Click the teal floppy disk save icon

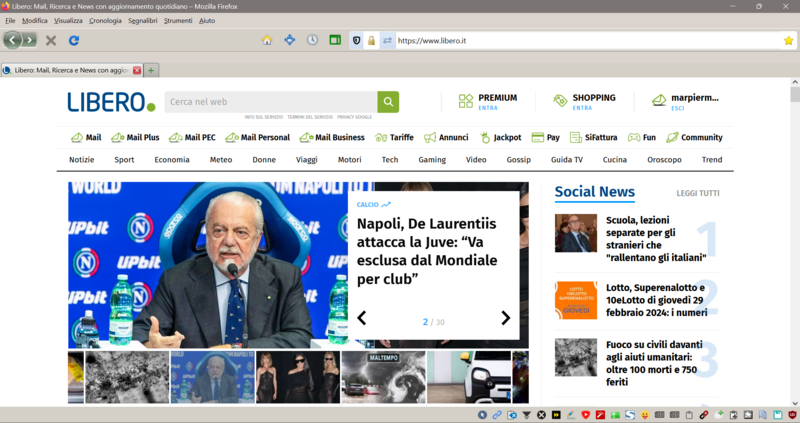778,415
